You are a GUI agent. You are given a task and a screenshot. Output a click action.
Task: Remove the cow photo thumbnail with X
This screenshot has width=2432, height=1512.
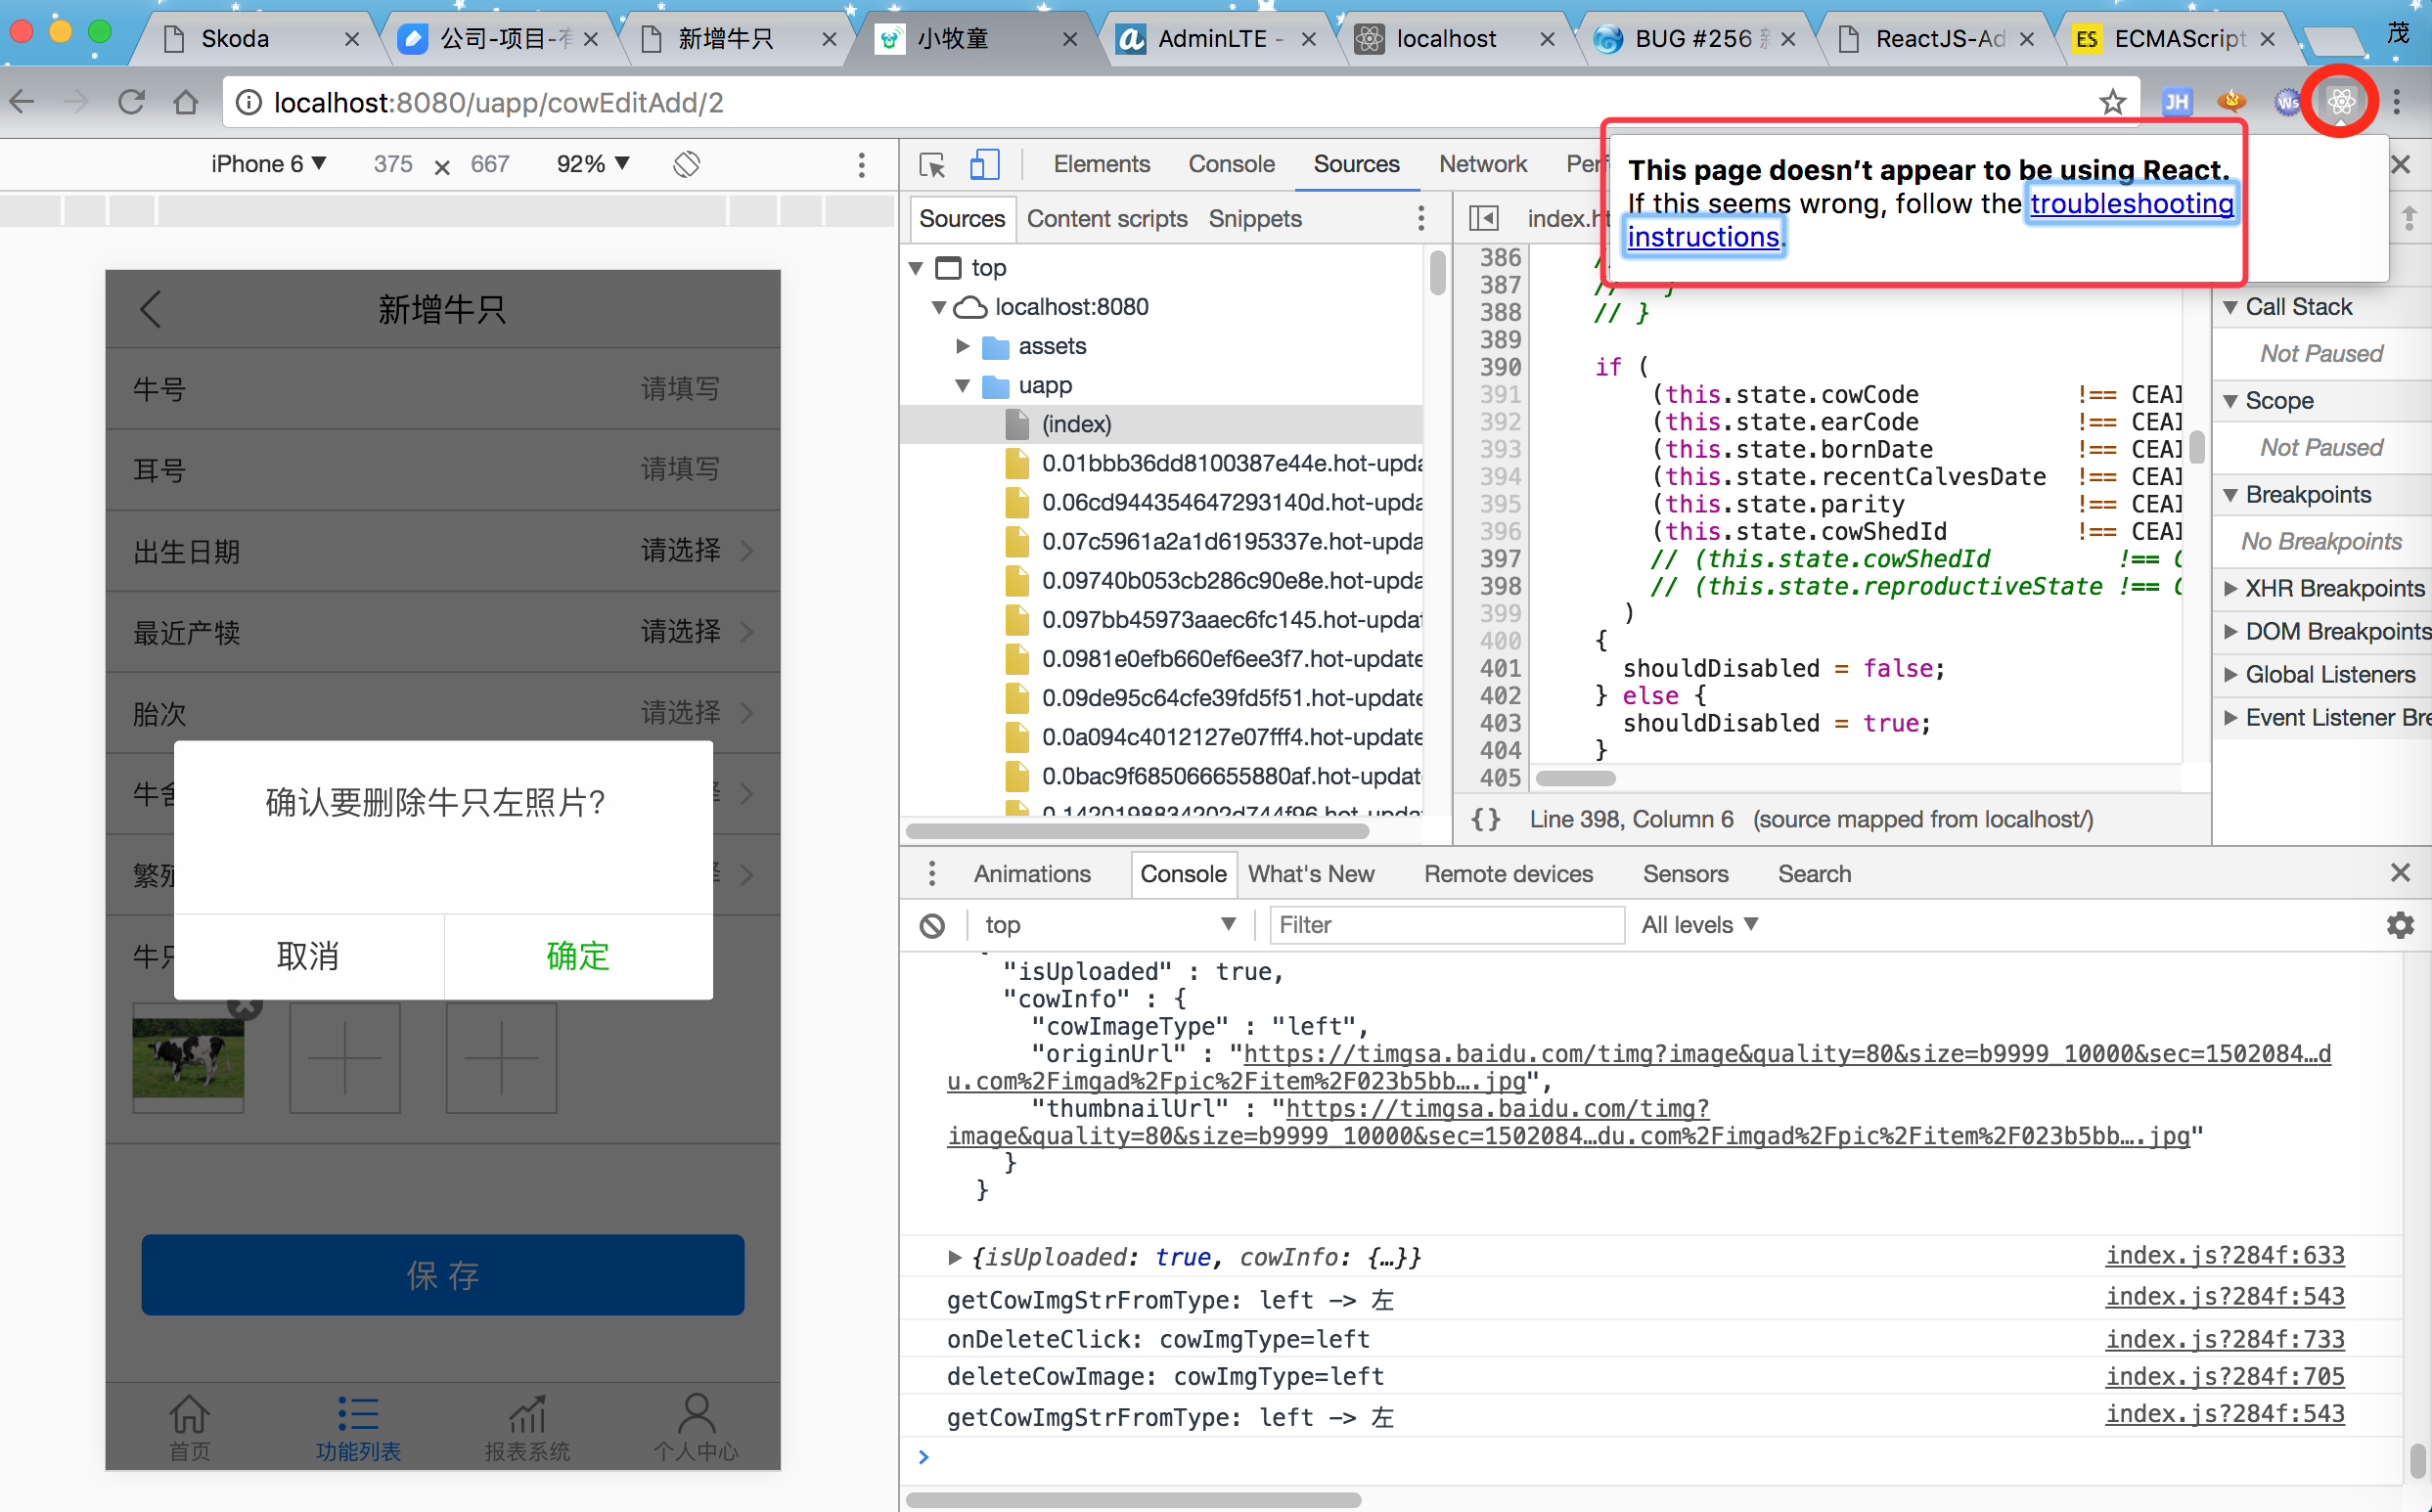244,1008
